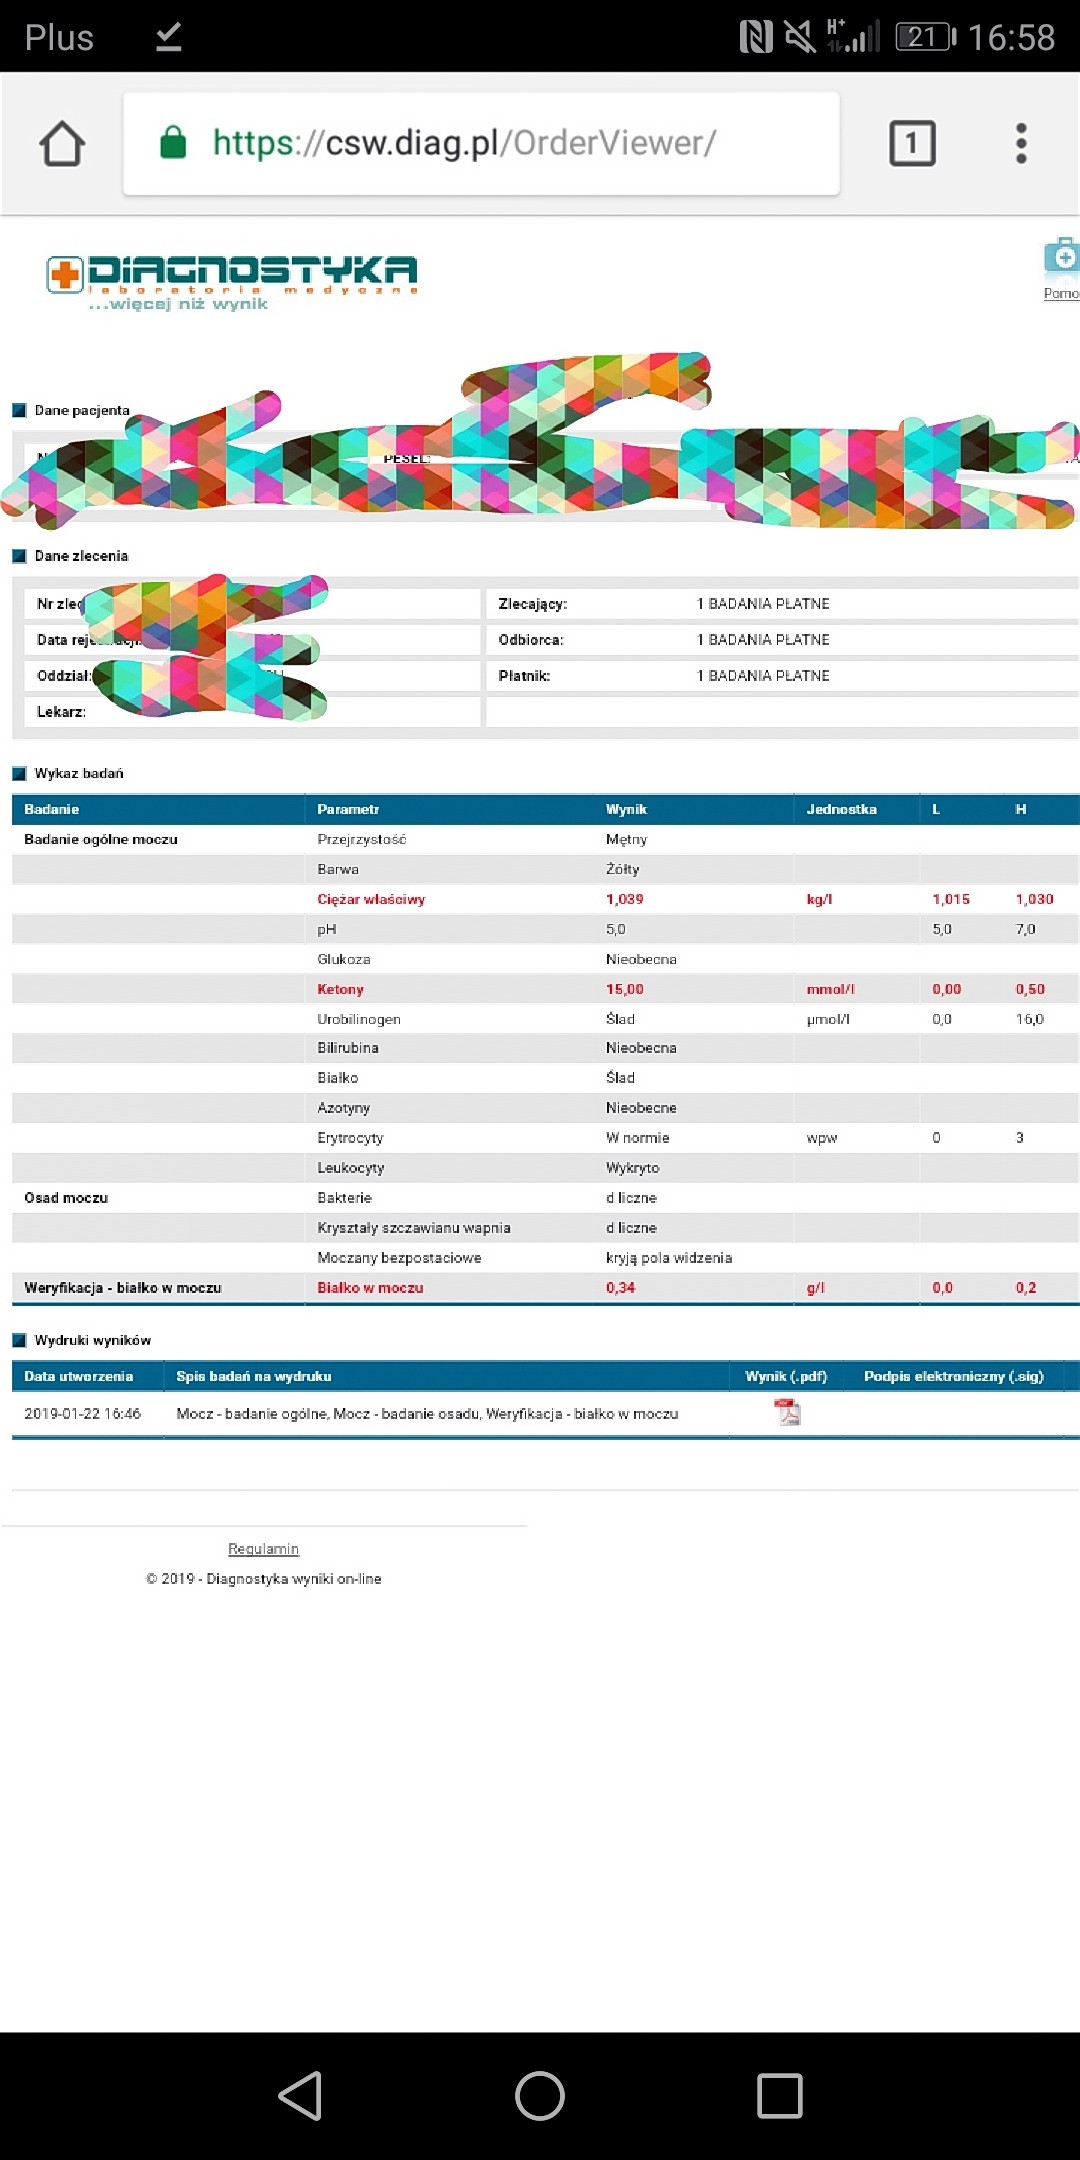Select the Mocz - badanie ogólne printout description
This screenshot has width=1080, height=2160.
tap(427, 1414)
